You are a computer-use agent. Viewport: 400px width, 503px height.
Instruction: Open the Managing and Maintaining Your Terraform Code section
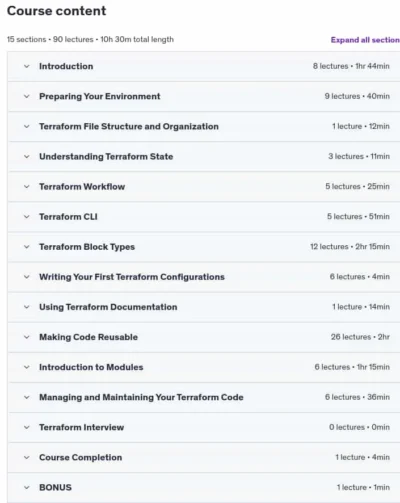coord(141,397)
